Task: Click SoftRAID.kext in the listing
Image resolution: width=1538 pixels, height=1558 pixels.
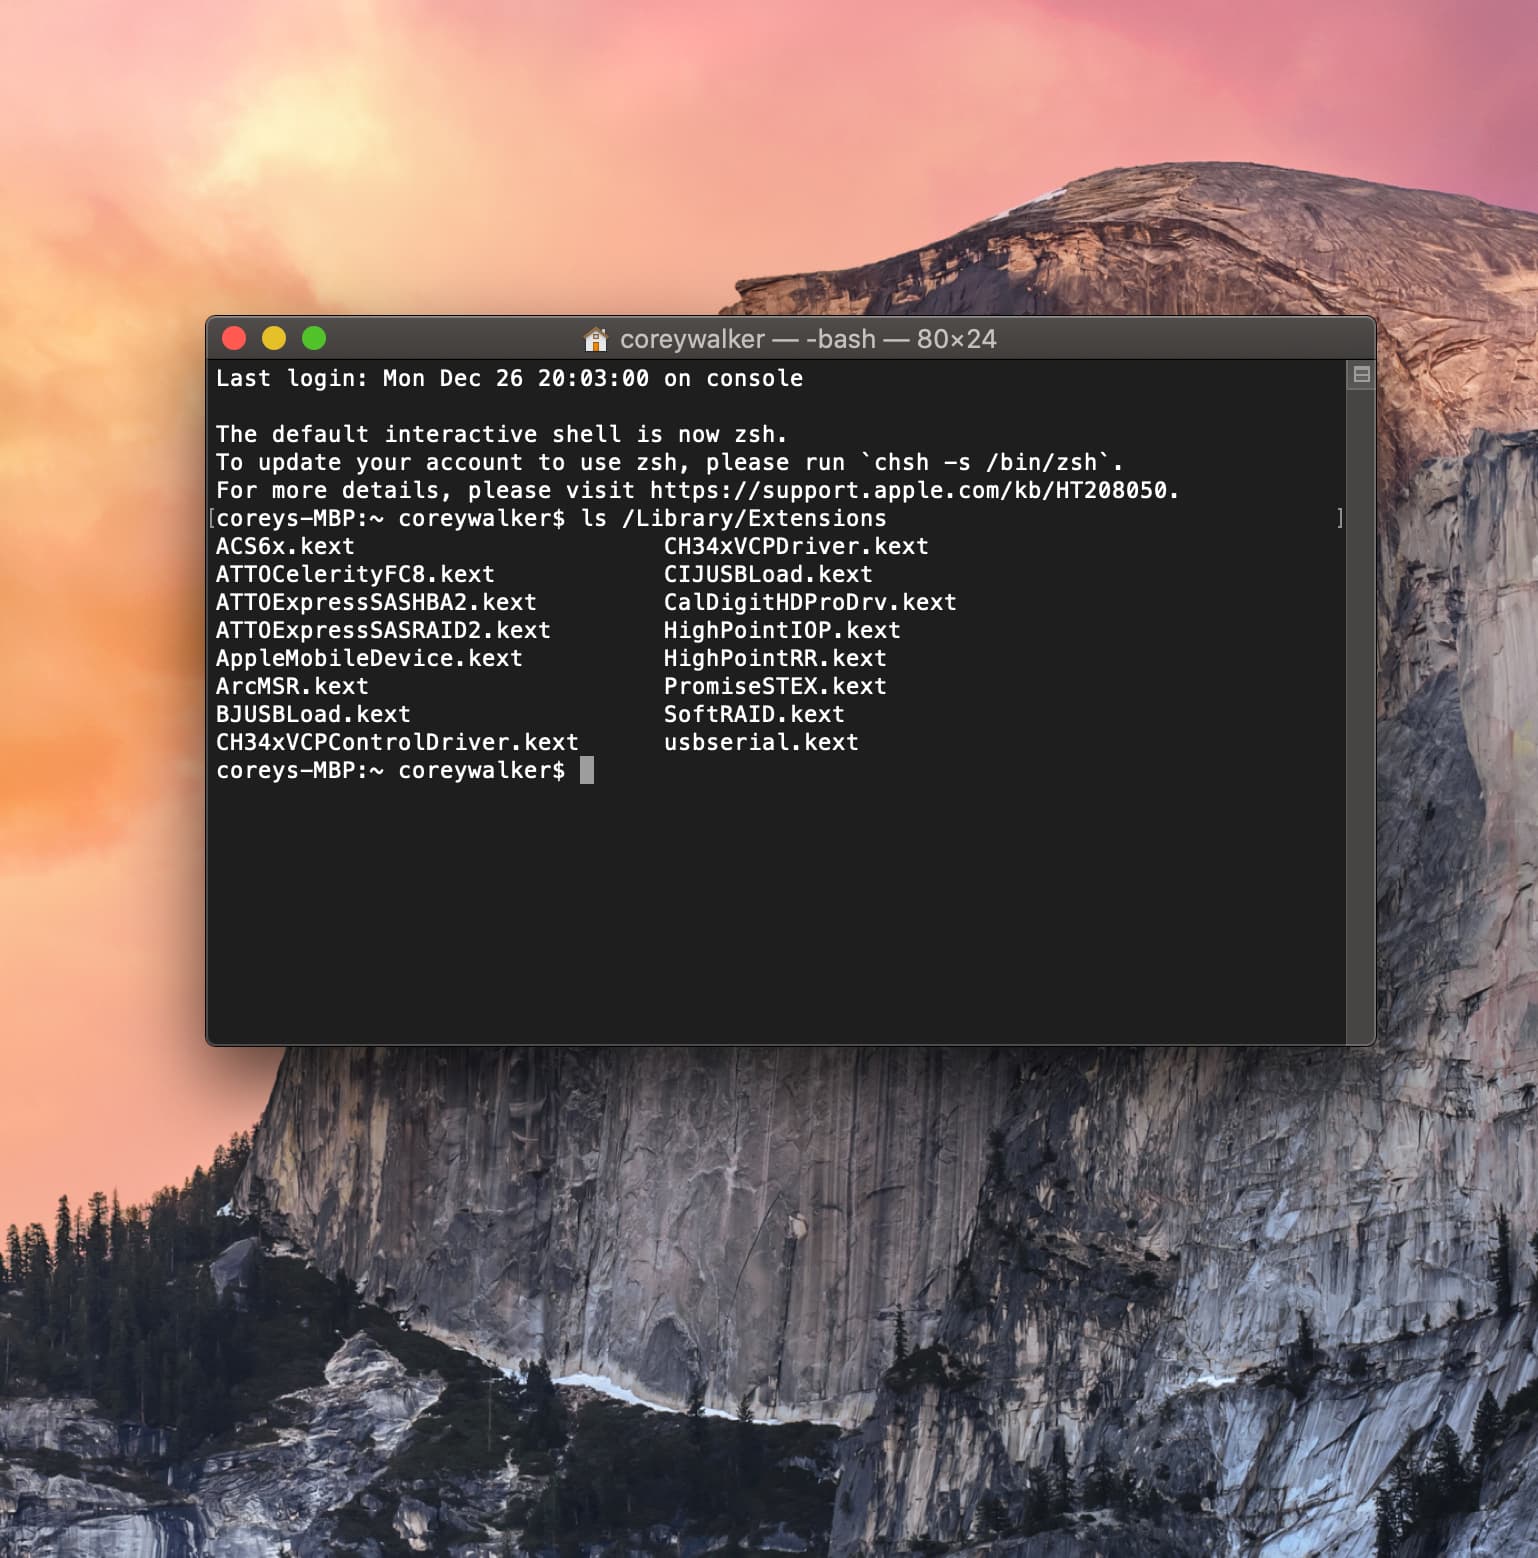Action: click(754, 715)
